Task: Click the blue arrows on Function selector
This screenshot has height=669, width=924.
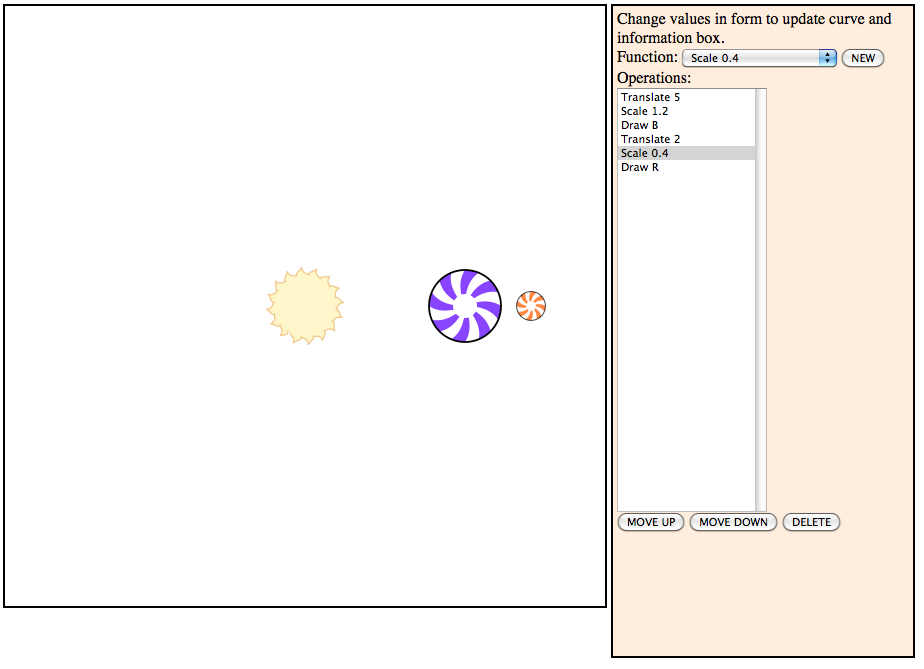Action: [x=827, y=58]
